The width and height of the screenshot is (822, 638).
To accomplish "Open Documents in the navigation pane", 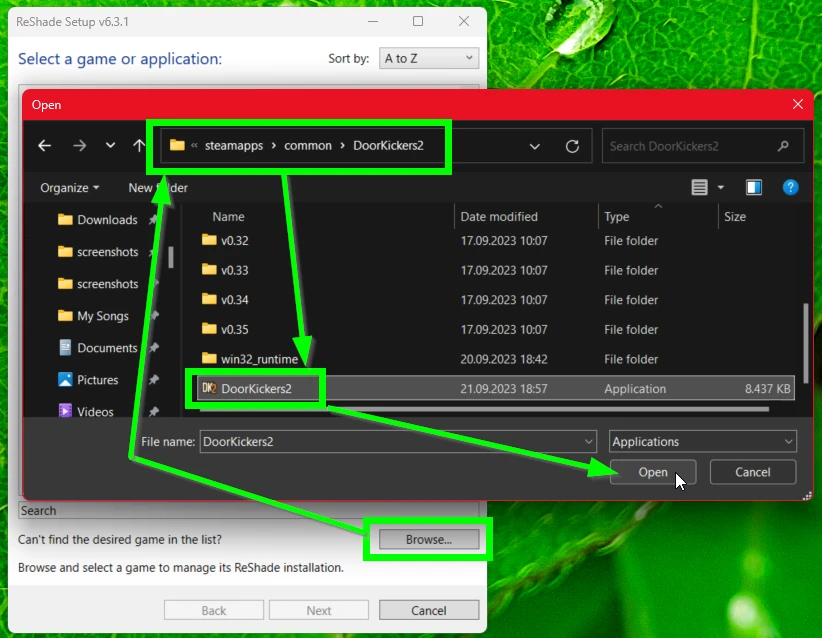I will point(107,348).
